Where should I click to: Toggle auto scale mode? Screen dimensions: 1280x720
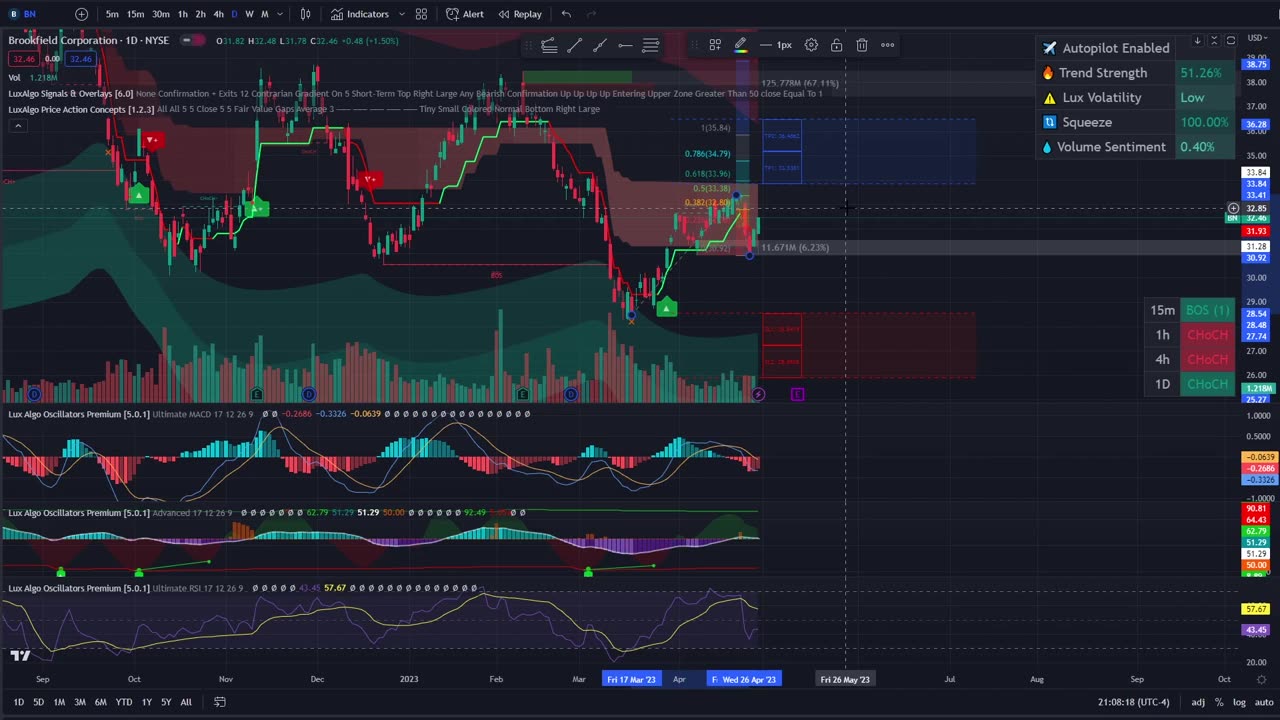click(1264, 702)
